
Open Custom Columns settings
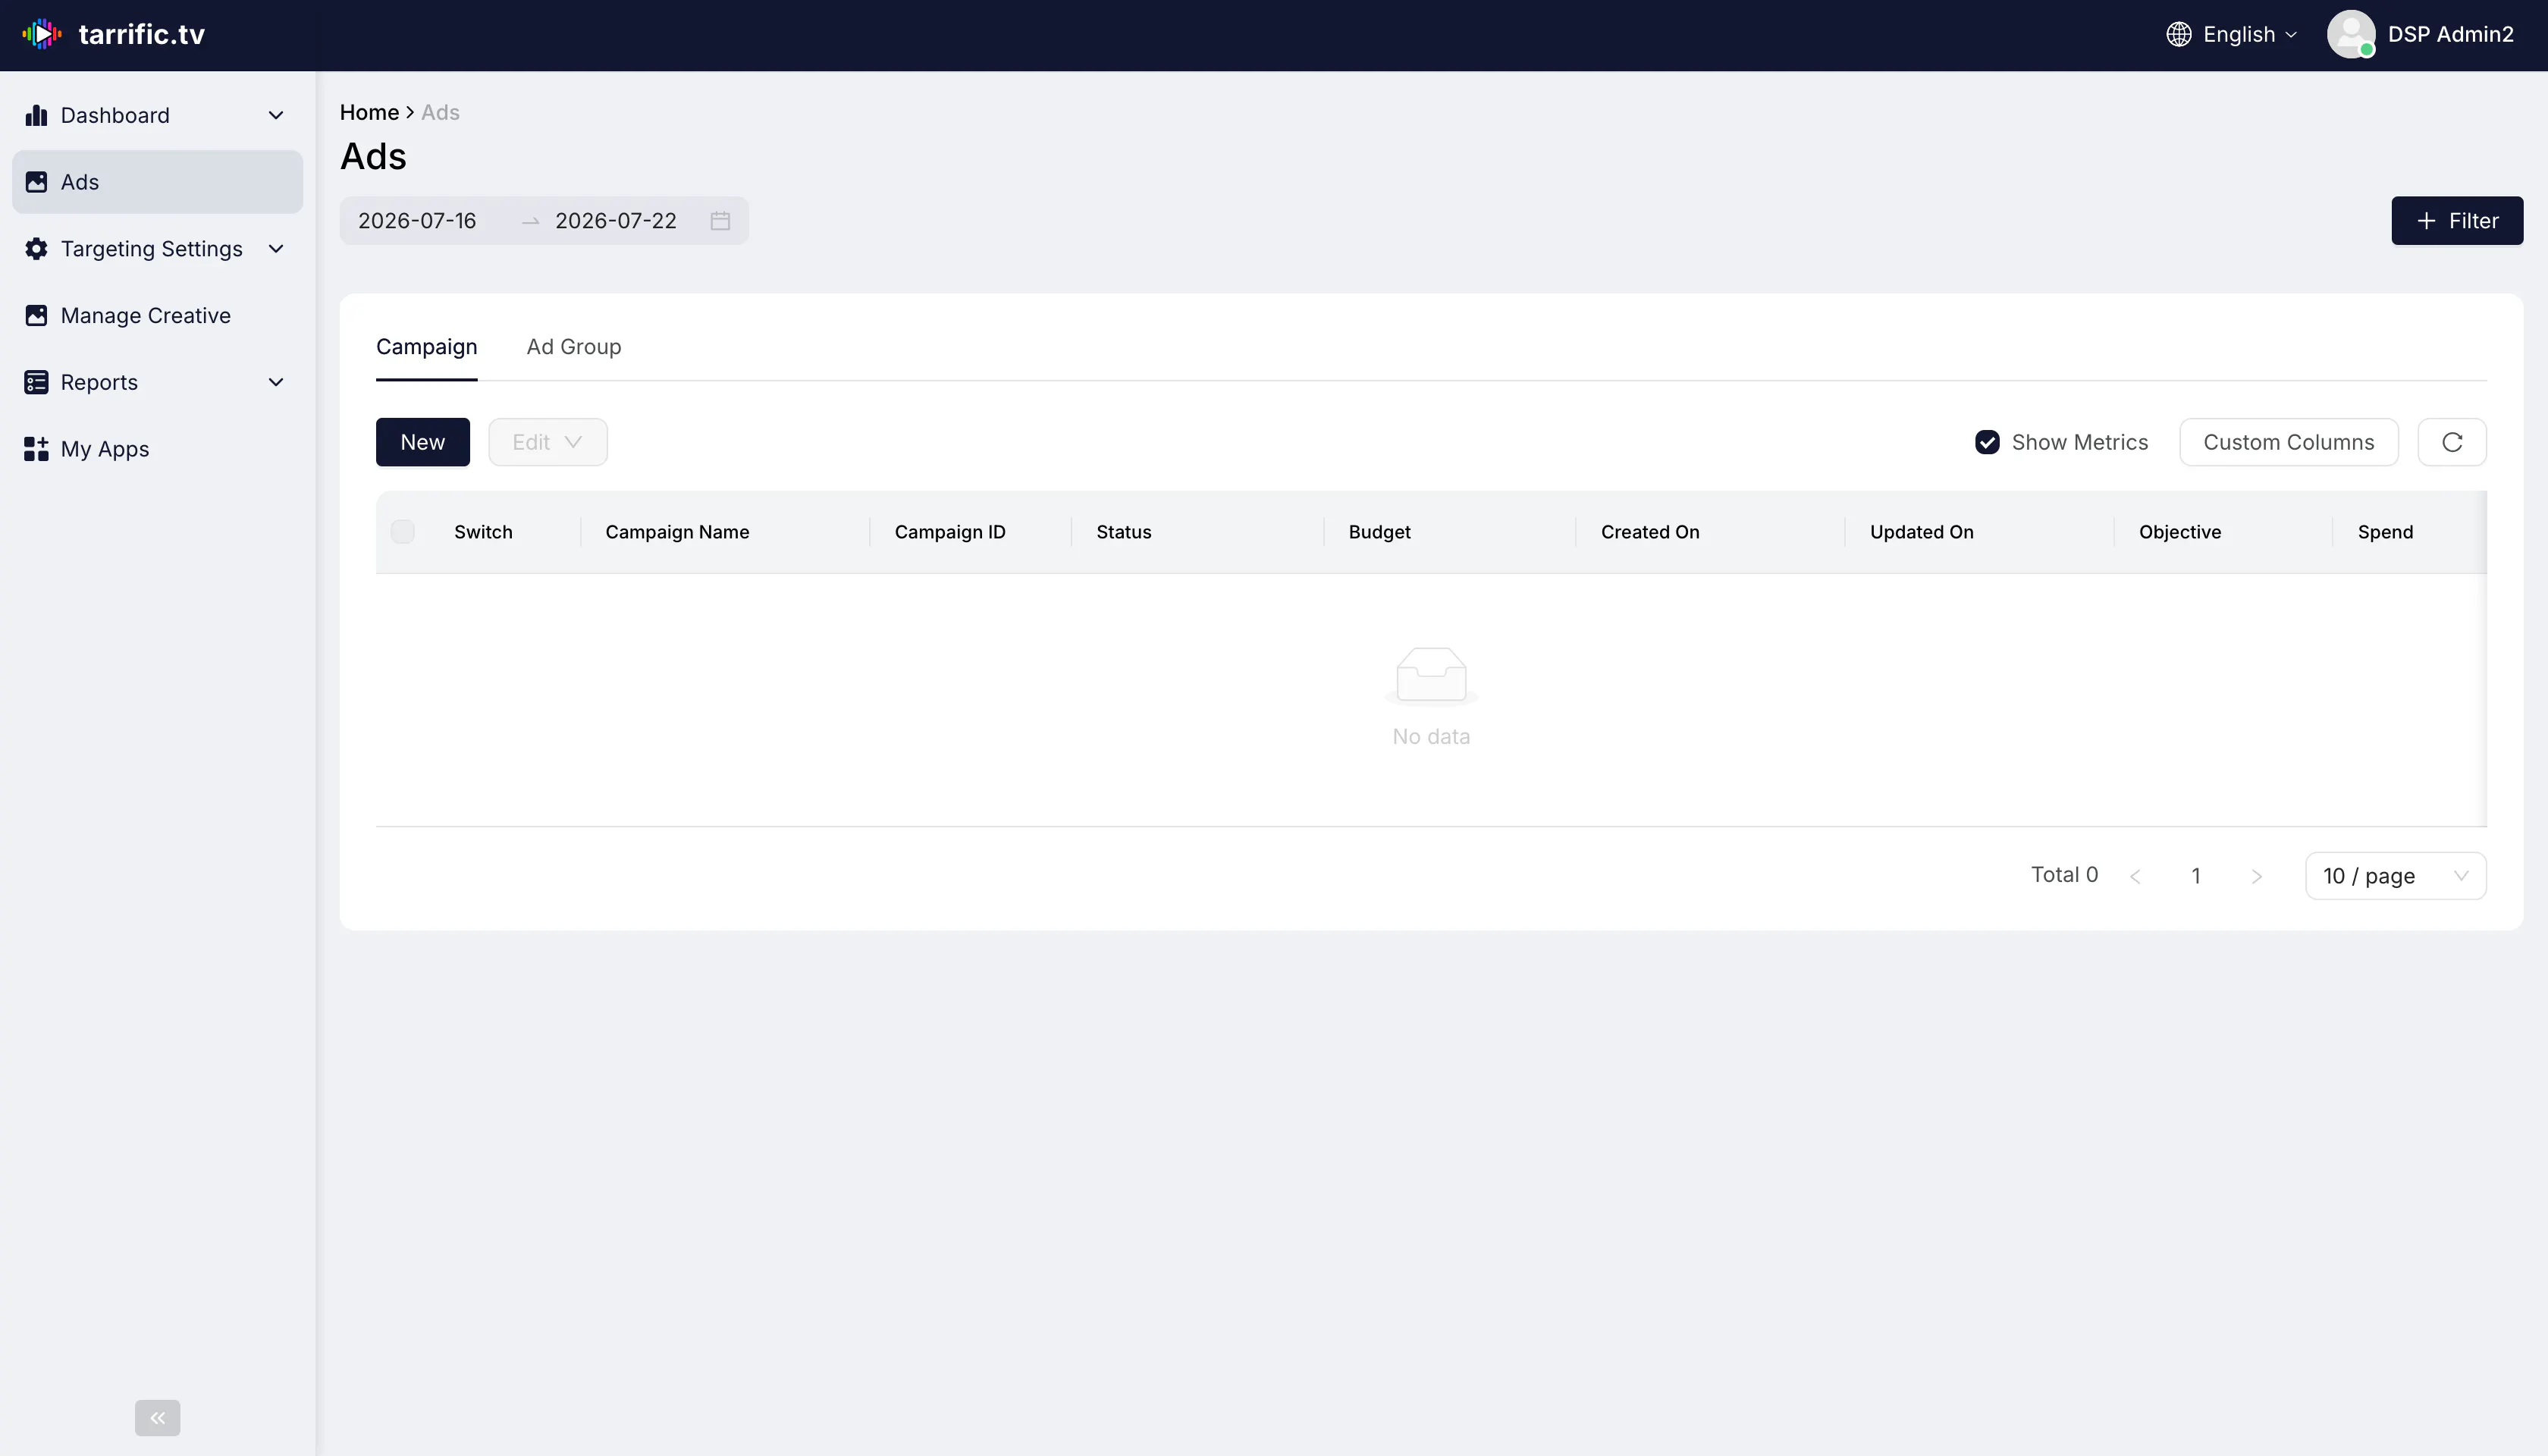click(x=2289, y=442)
